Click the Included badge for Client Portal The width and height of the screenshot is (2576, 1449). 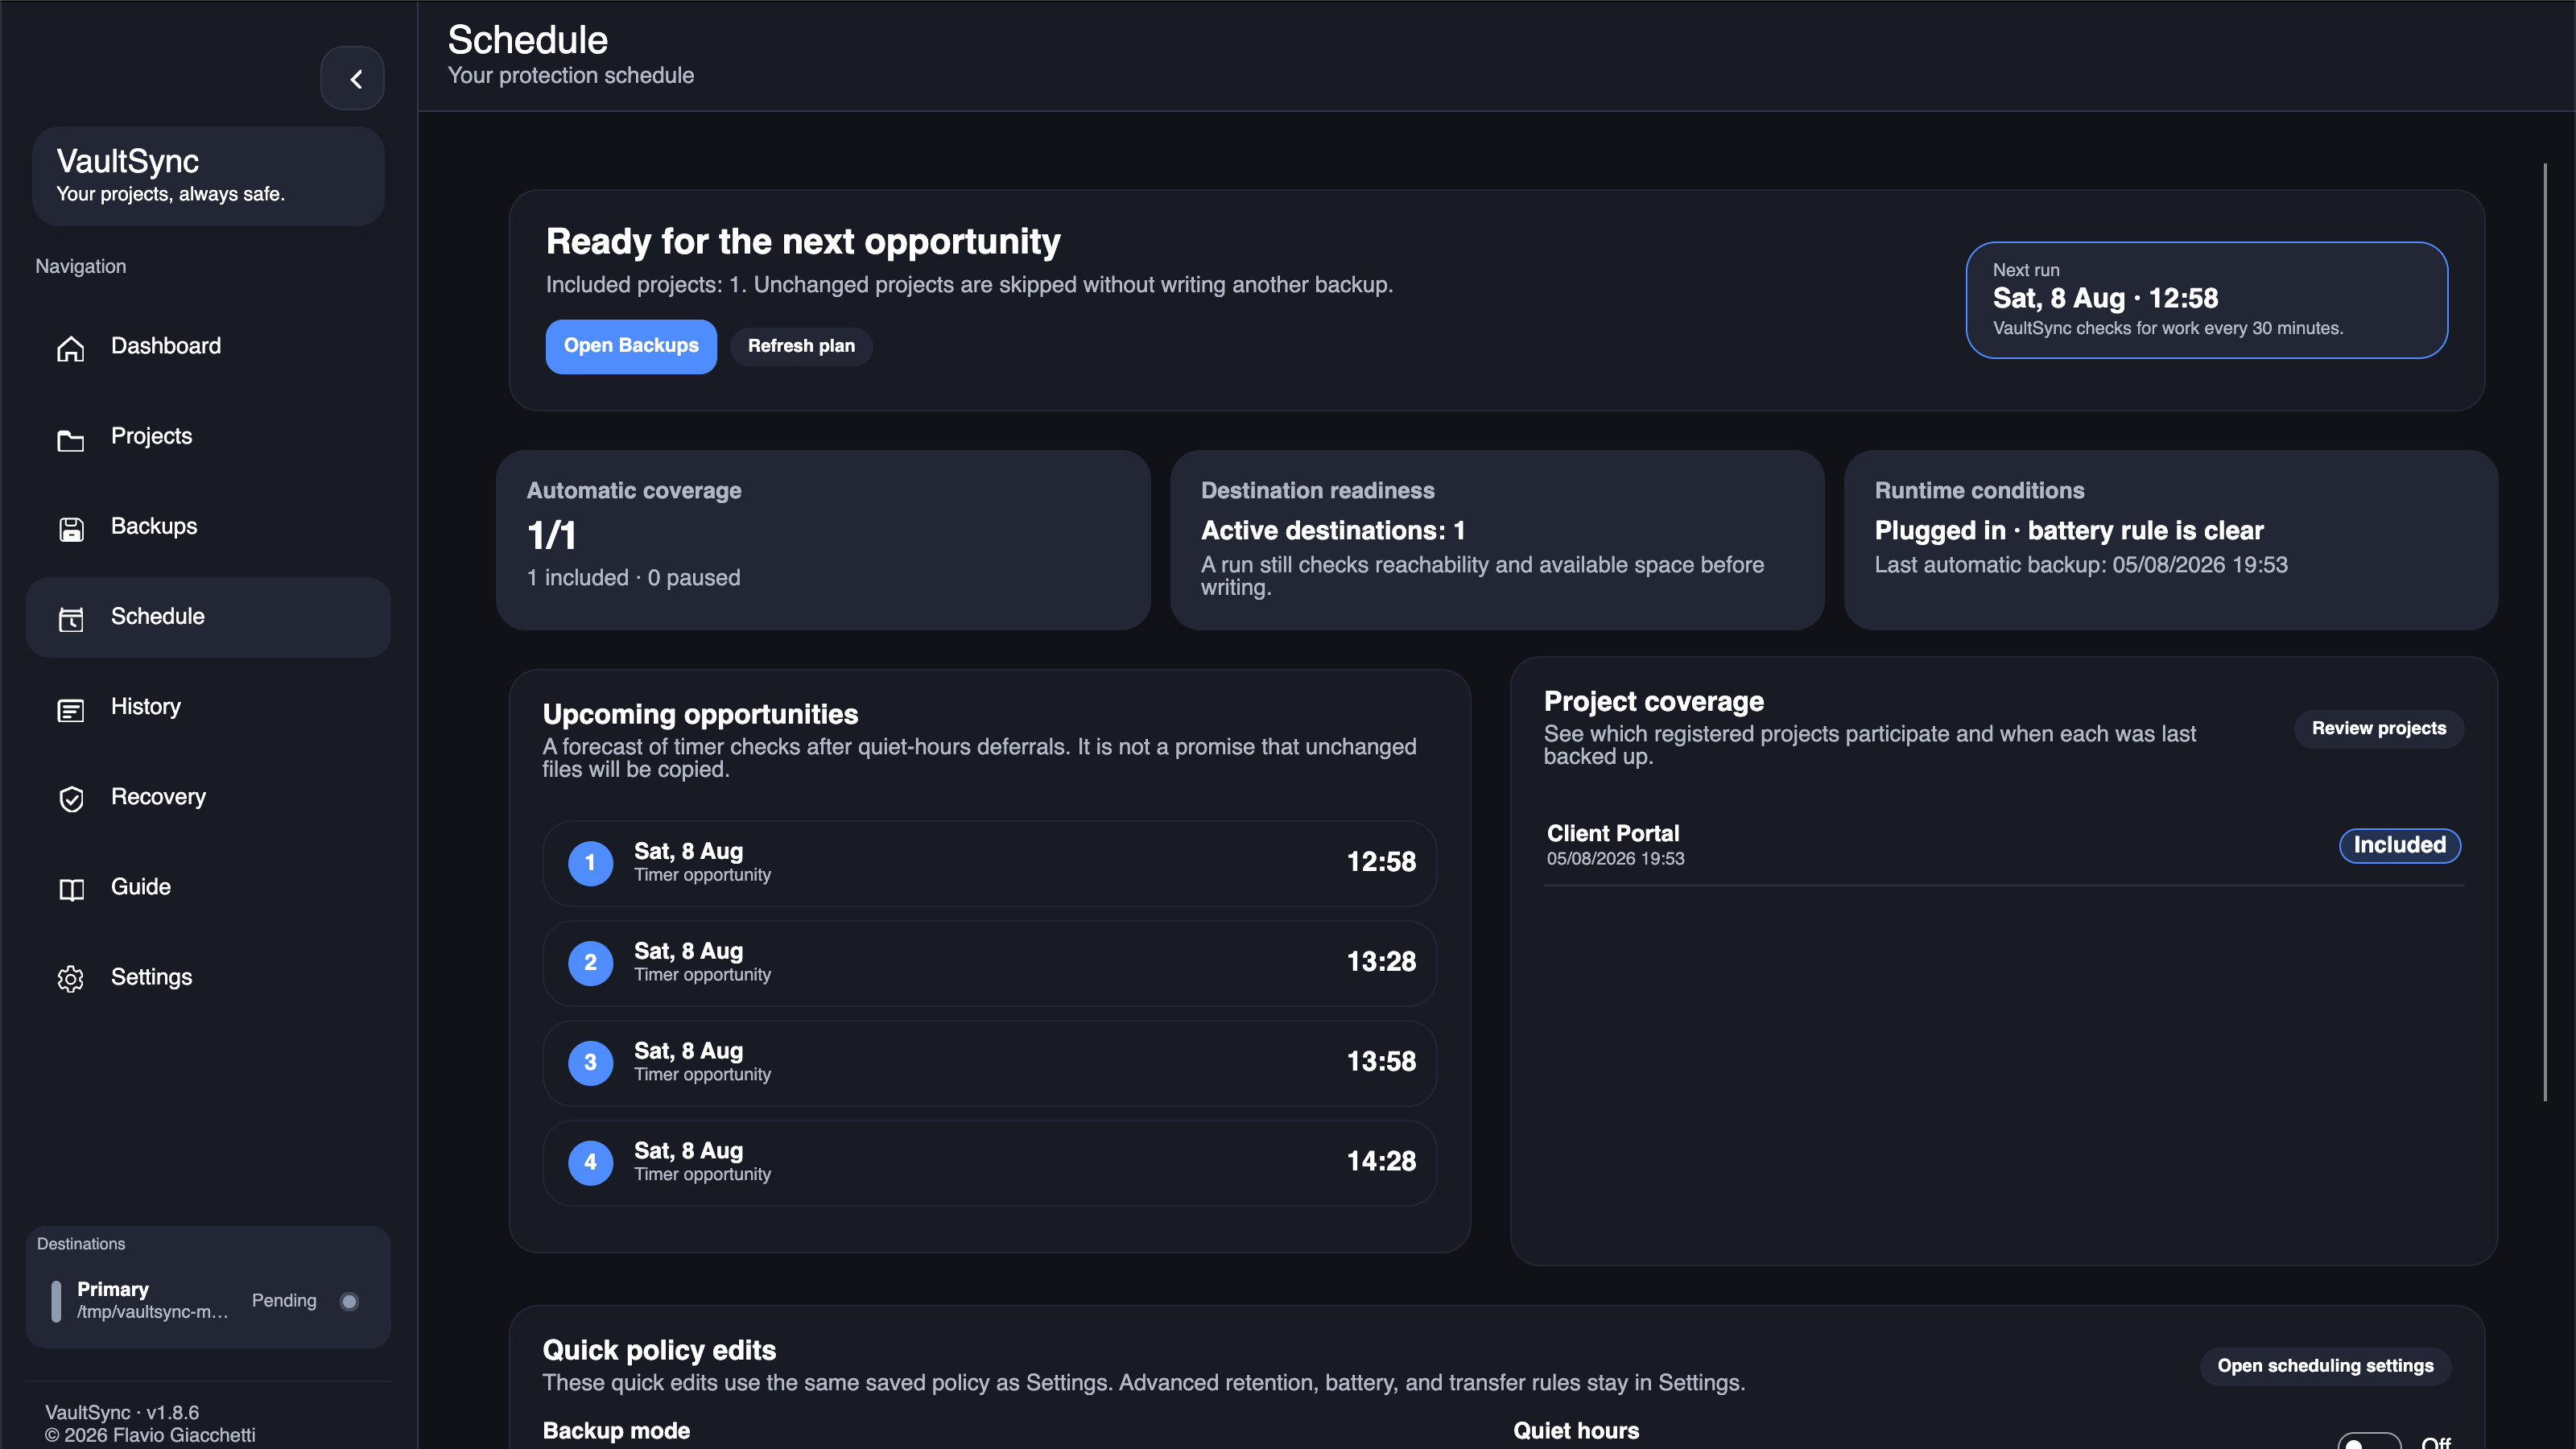point(2400,845)
